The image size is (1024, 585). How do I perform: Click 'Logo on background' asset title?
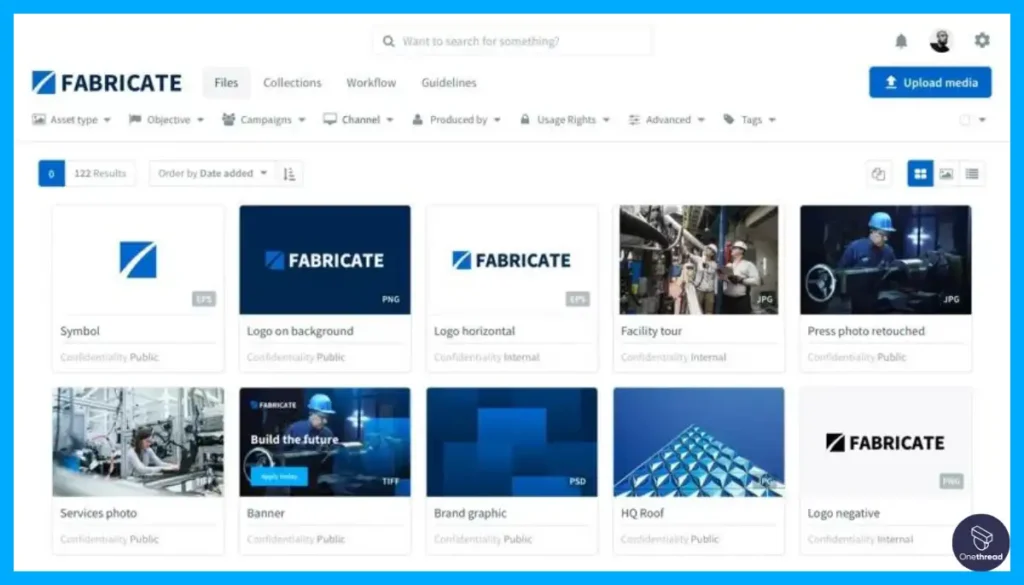point(300,331)
